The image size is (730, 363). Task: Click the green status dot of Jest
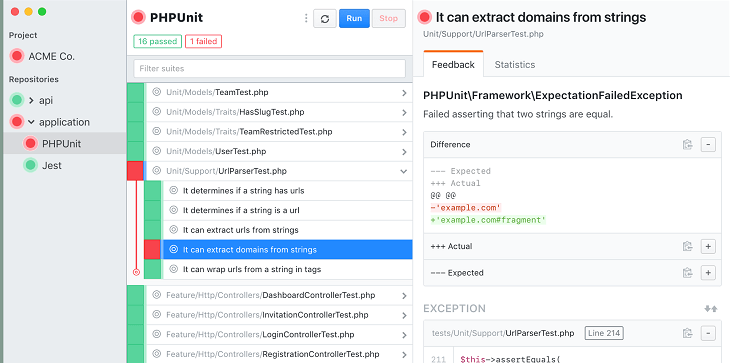pos(30,166)
